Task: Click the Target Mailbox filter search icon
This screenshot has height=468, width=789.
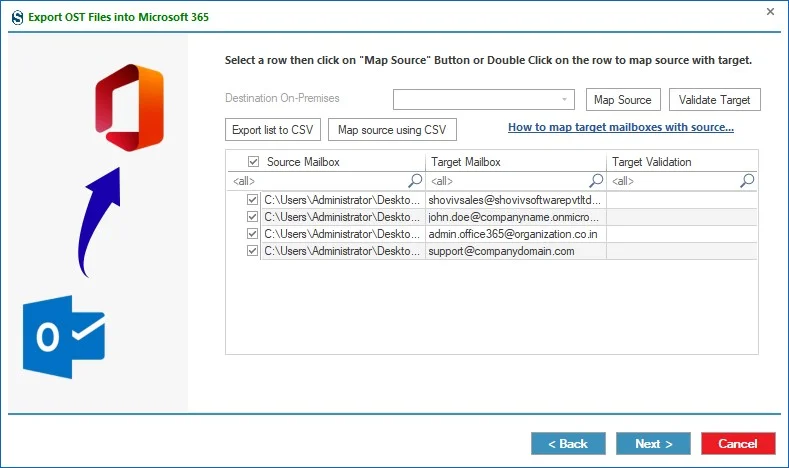Action: tap(596, 180)
